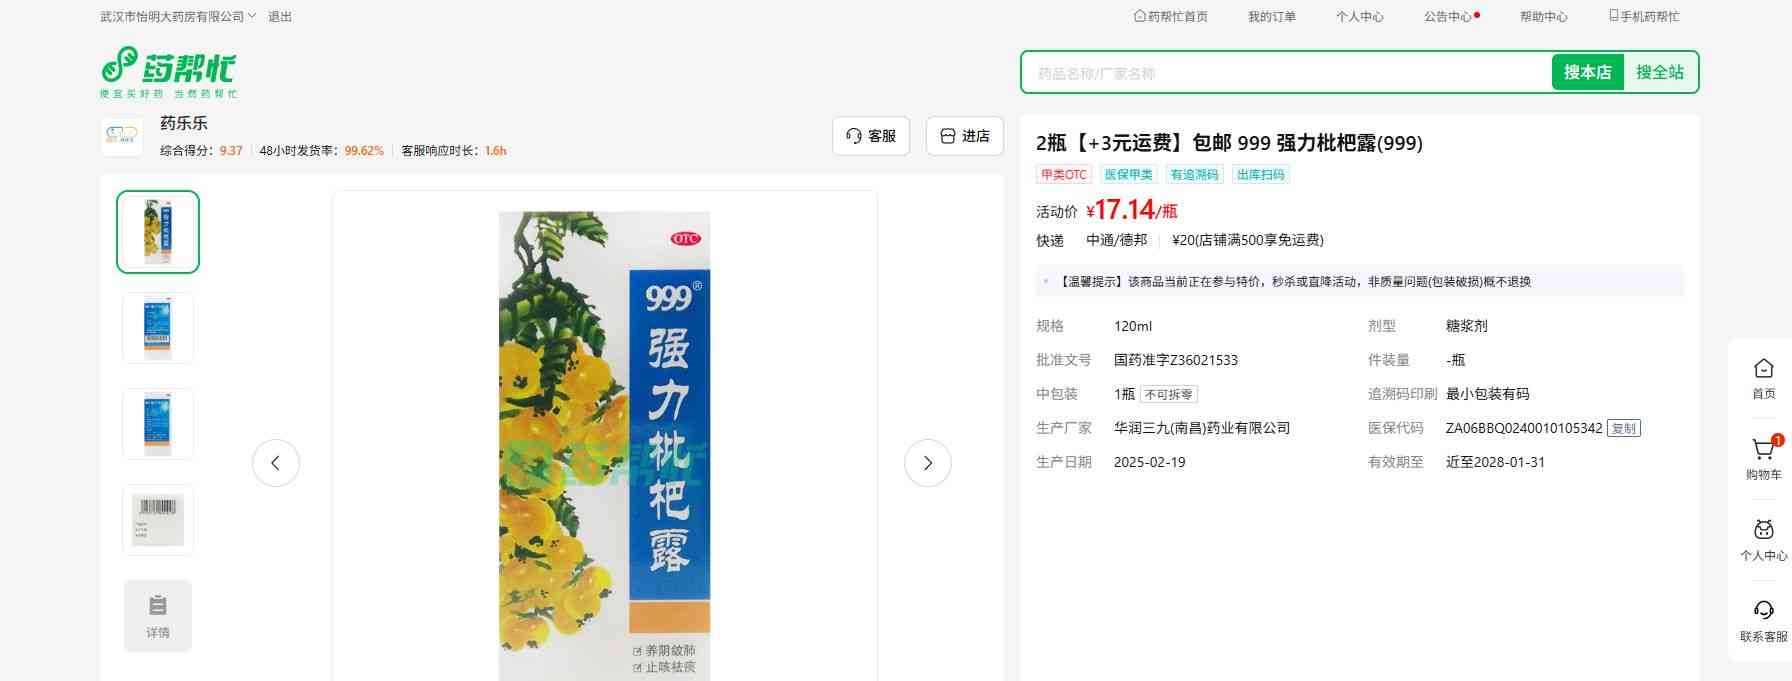Copy the 医保代码 with the 复制 button

(x=1624, y=428)
